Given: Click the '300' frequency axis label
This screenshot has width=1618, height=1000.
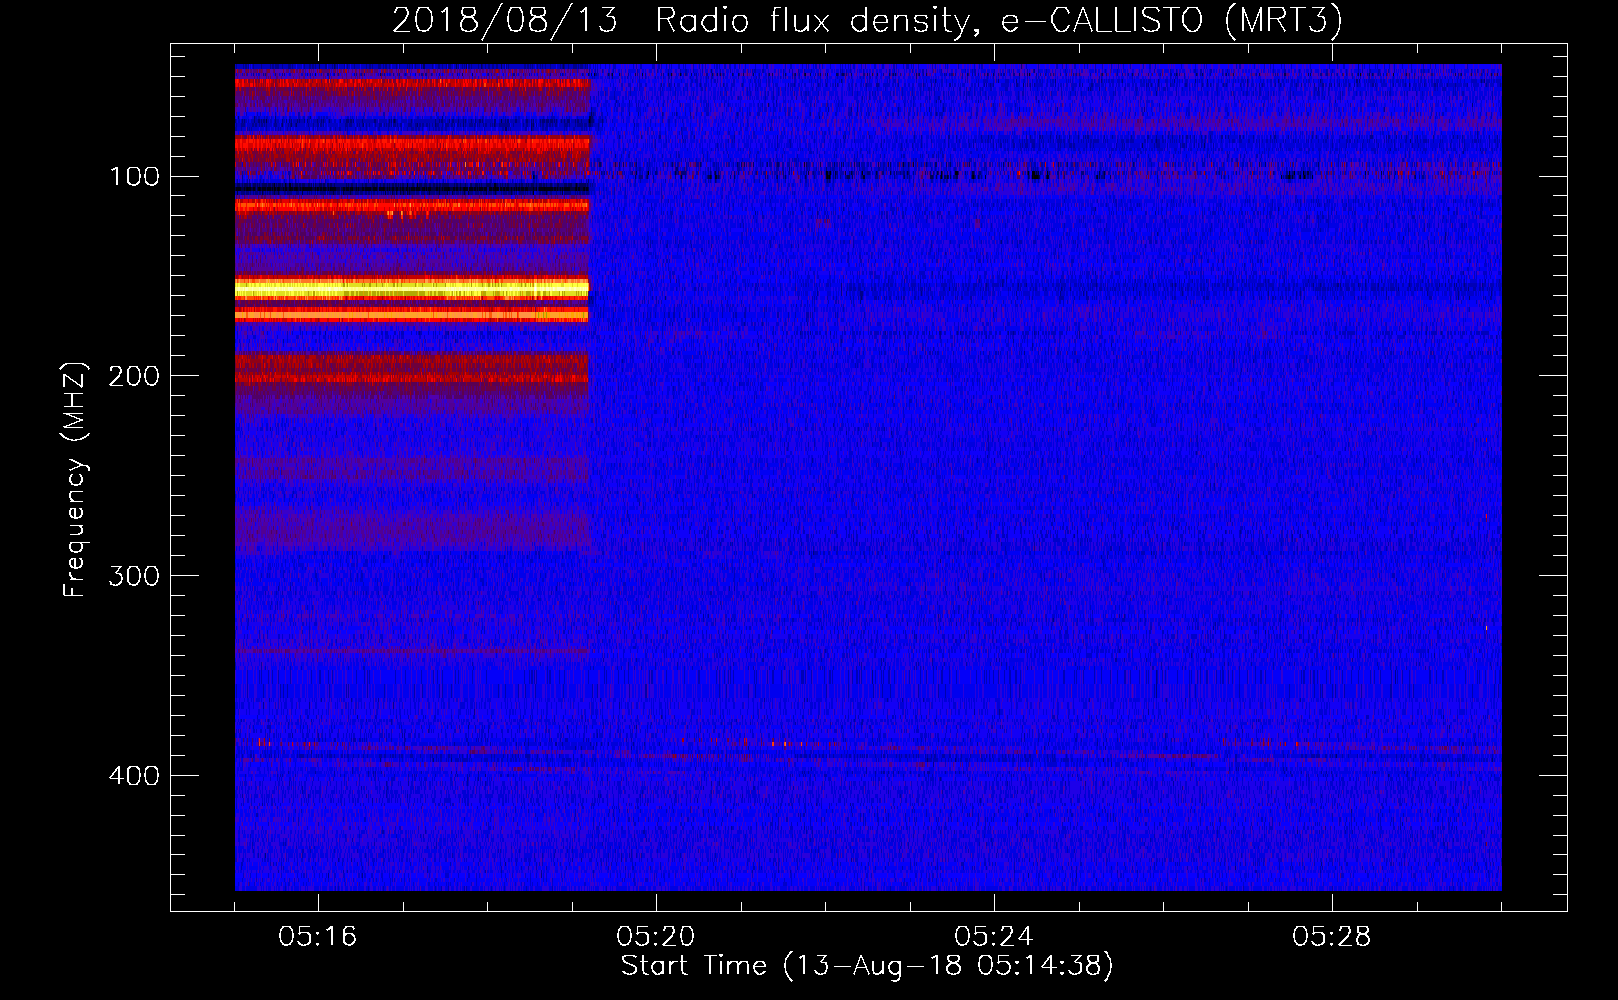Looking at the screenshot, I should pyautogui.click(x=134, y=576).
